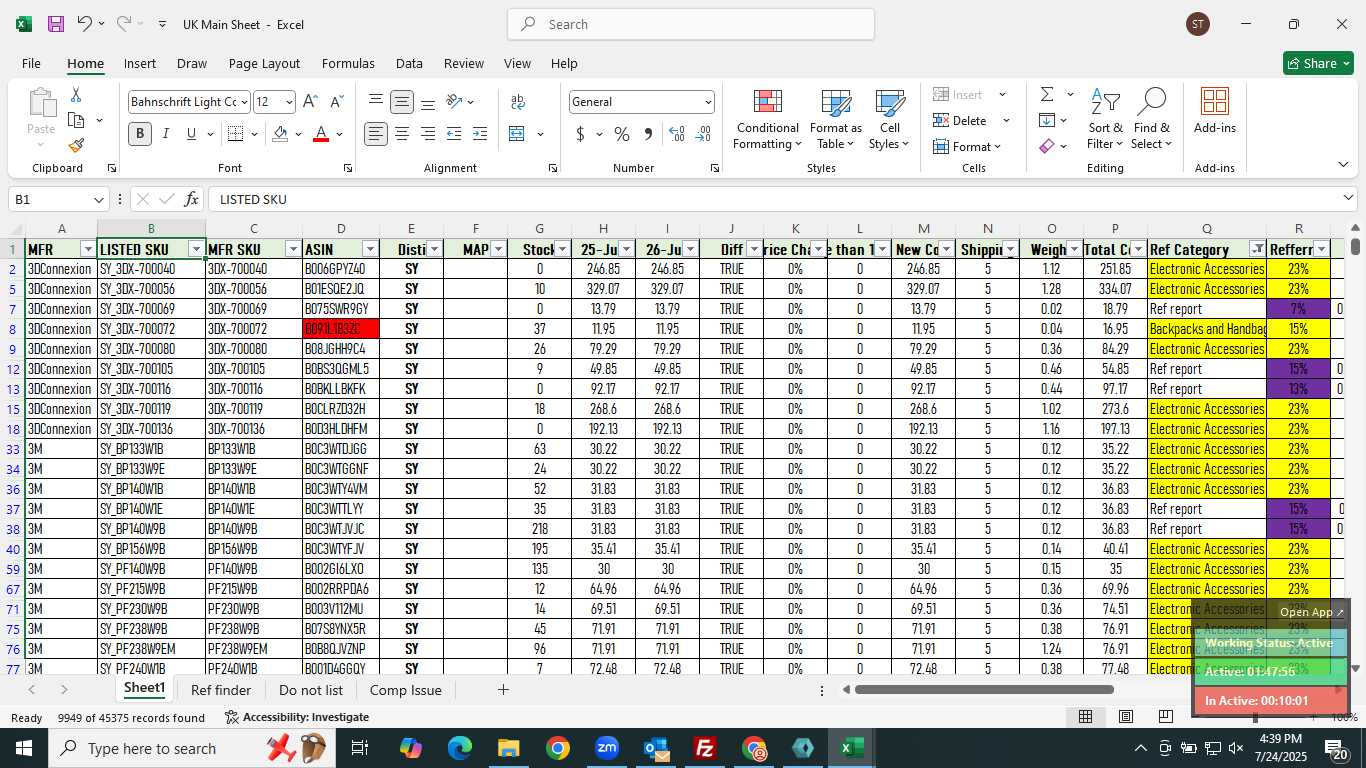Click the Format Painter brush icon
The width and height of the screenshot is (1366, 768).
(x=76, y=145)
